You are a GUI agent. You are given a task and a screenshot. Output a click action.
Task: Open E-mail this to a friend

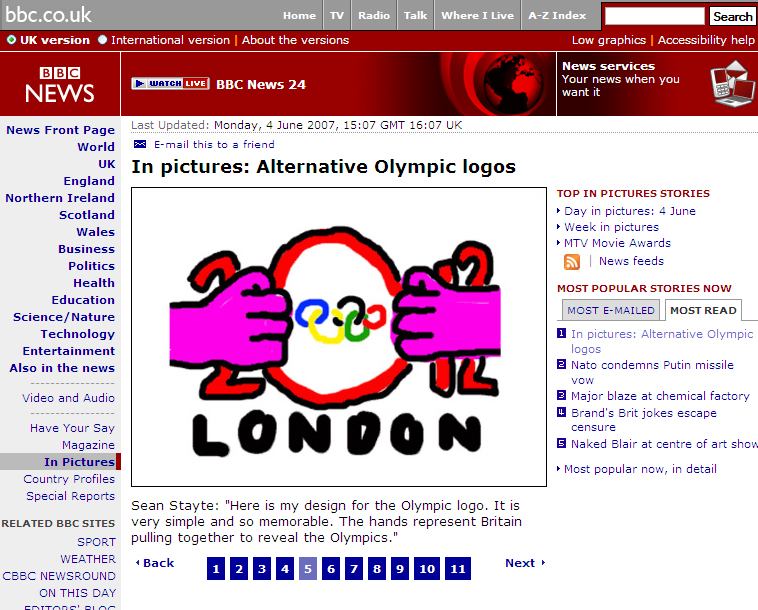pos(214,144)
